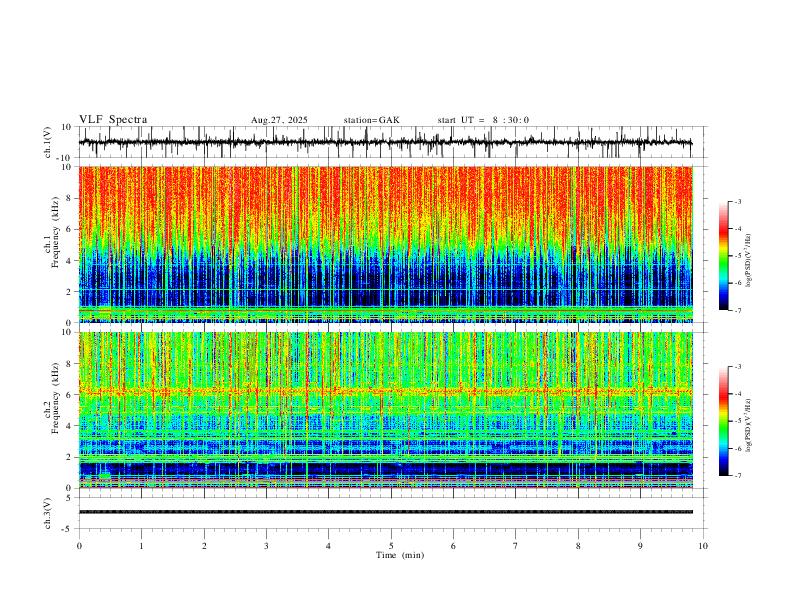
Task: Click the "5" tick on ch.3(V) axis
Action: pyautogui.click(x=69, y=498)
